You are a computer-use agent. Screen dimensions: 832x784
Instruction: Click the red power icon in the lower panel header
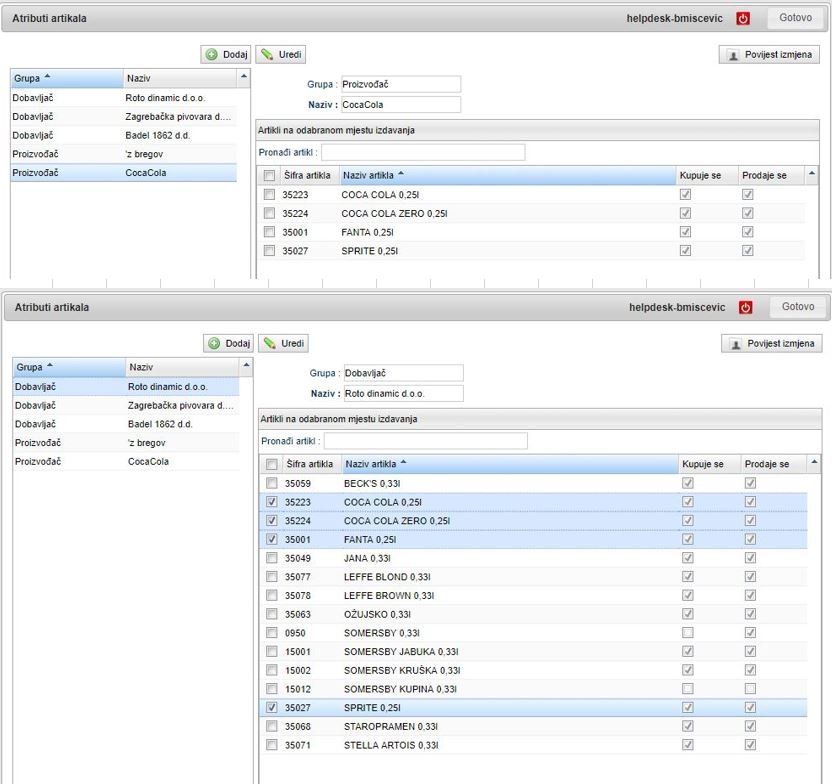pyautogui.click(x=745, y=307)
